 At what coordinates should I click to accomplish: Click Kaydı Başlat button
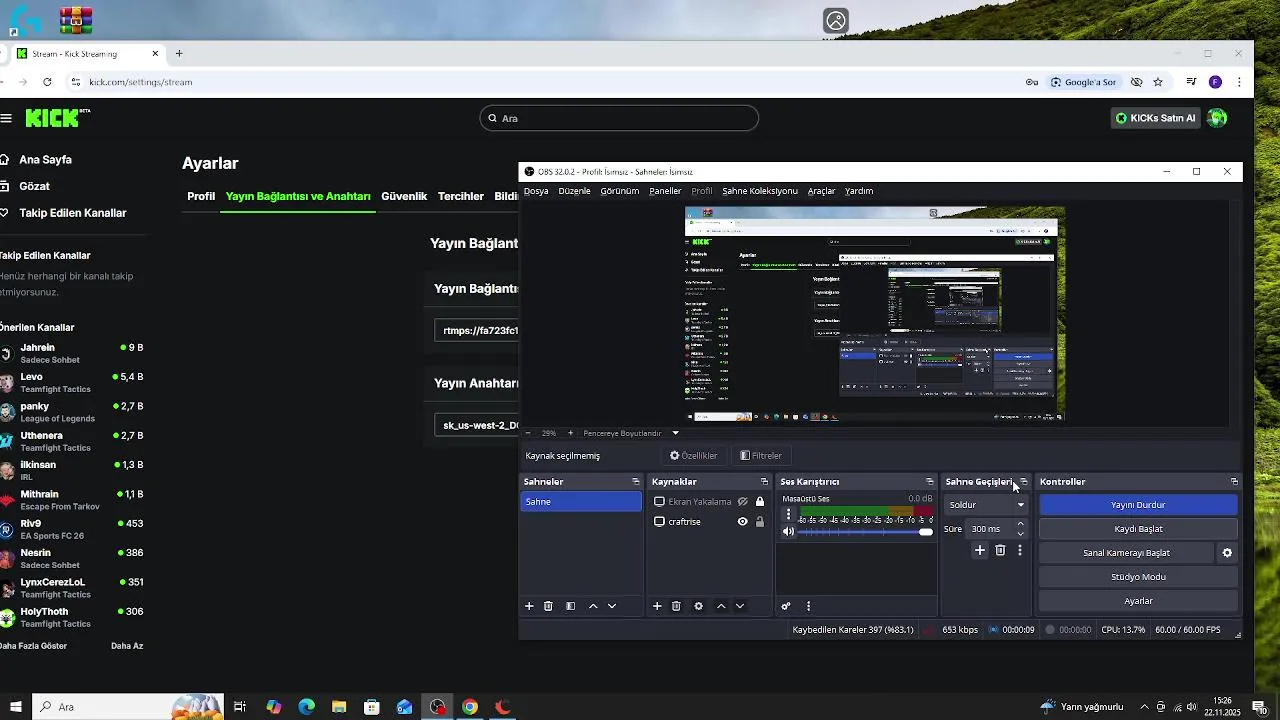pos(1138,529)
